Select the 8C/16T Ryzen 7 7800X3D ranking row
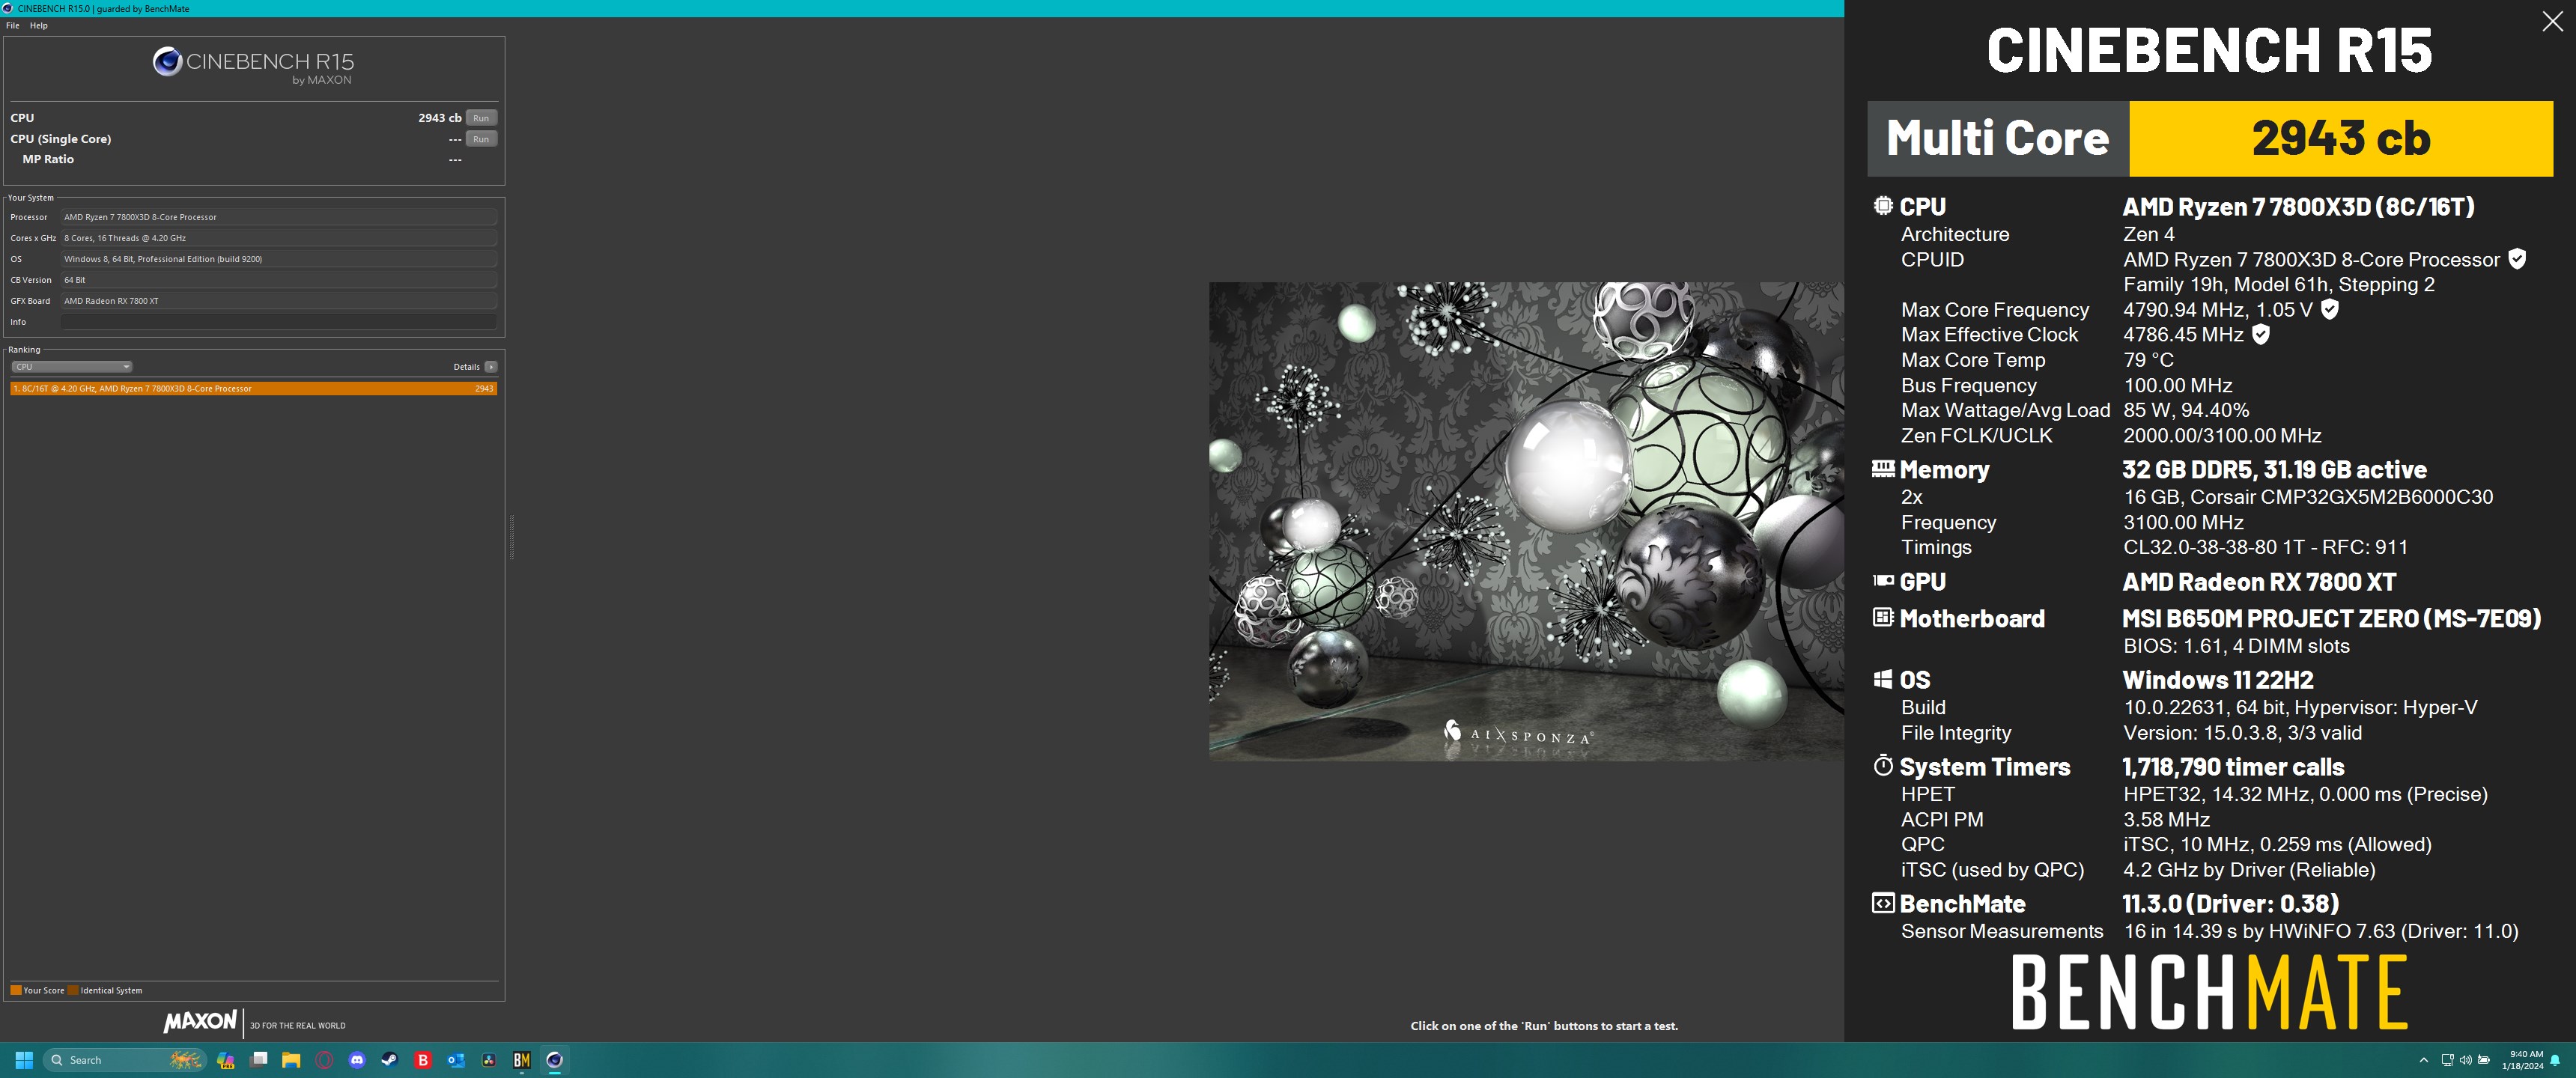 [253, 388]
